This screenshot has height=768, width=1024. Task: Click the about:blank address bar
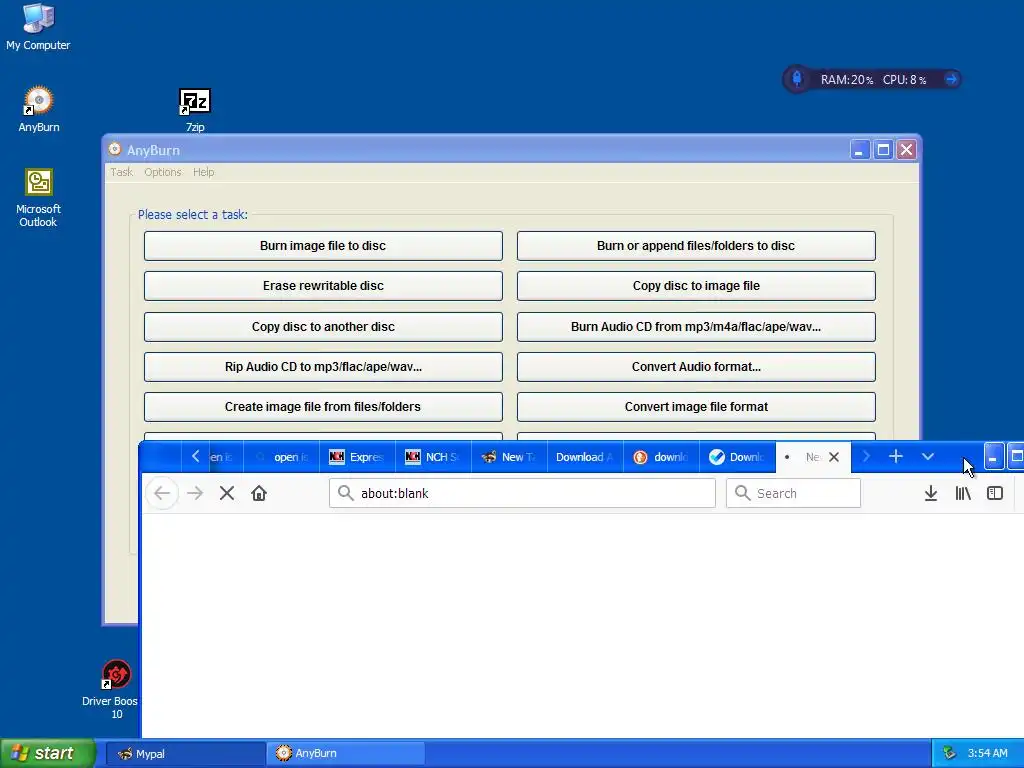[522, 493]
